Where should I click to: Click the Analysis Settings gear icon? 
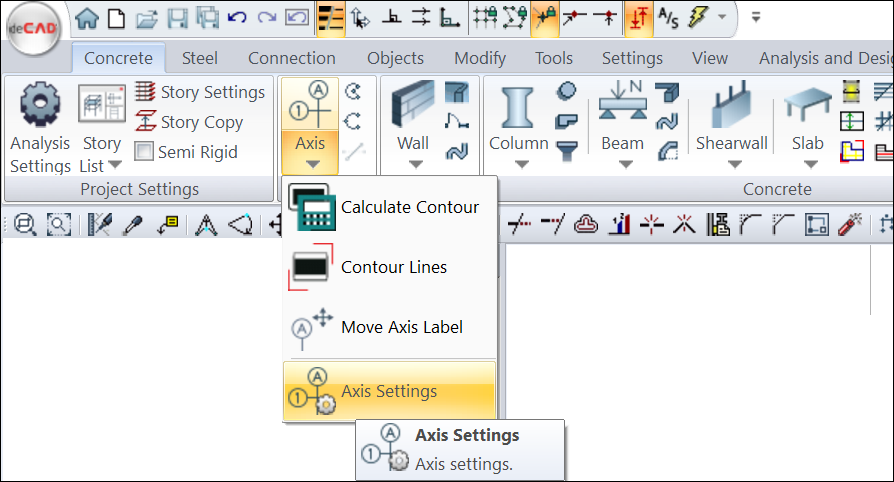[40, 105]
